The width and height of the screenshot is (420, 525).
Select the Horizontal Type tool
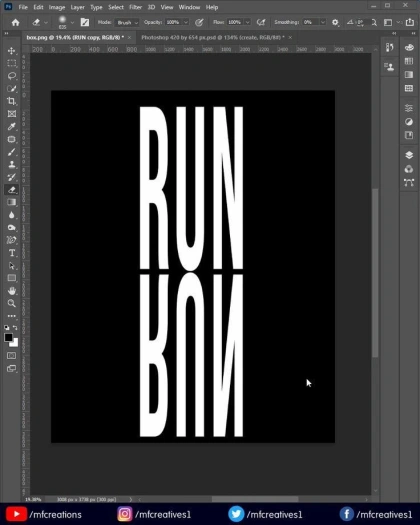12,253
